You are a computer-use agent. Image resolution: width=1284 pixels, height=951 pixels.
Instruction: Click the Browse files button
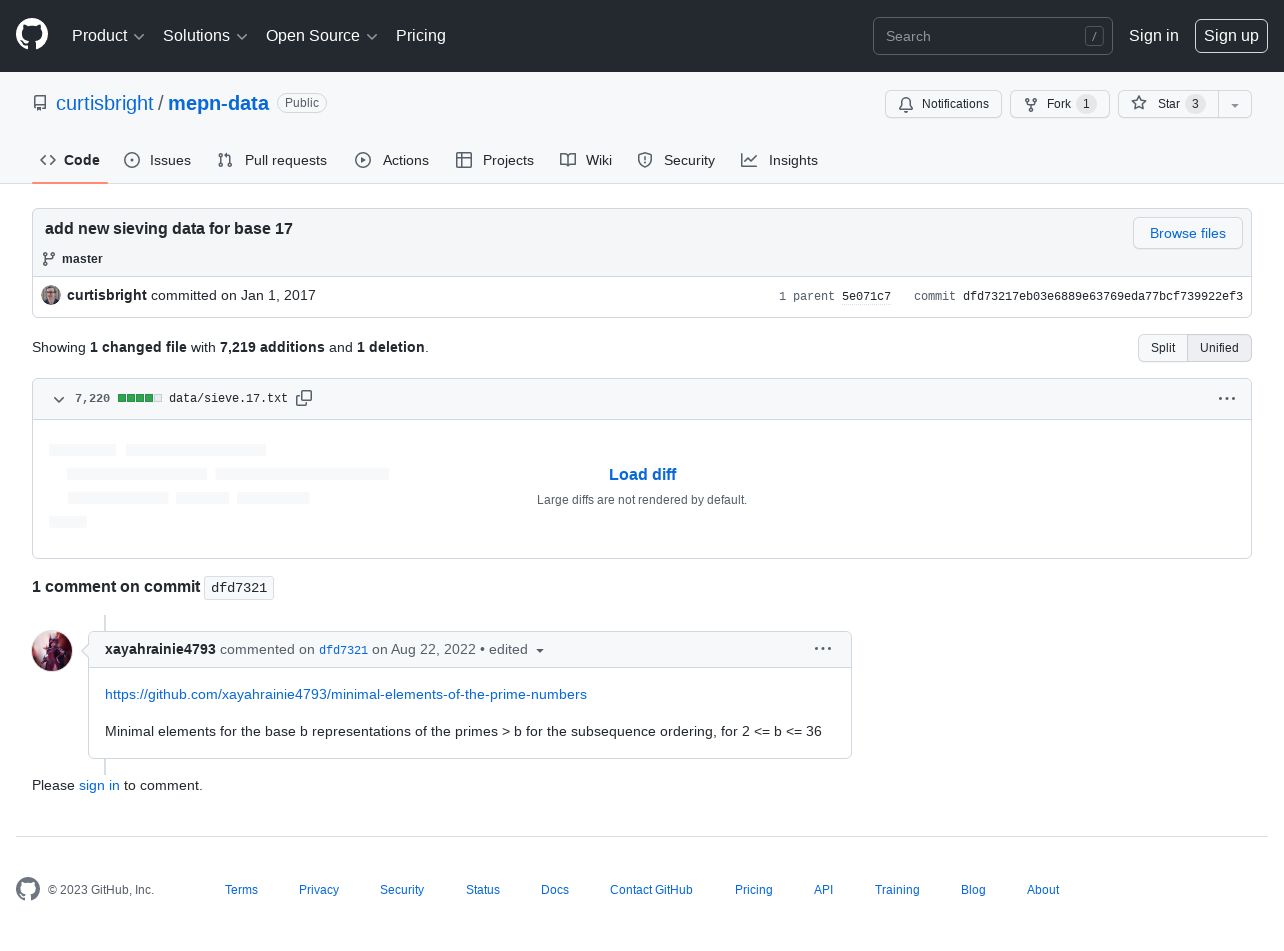coord(1188,233)
